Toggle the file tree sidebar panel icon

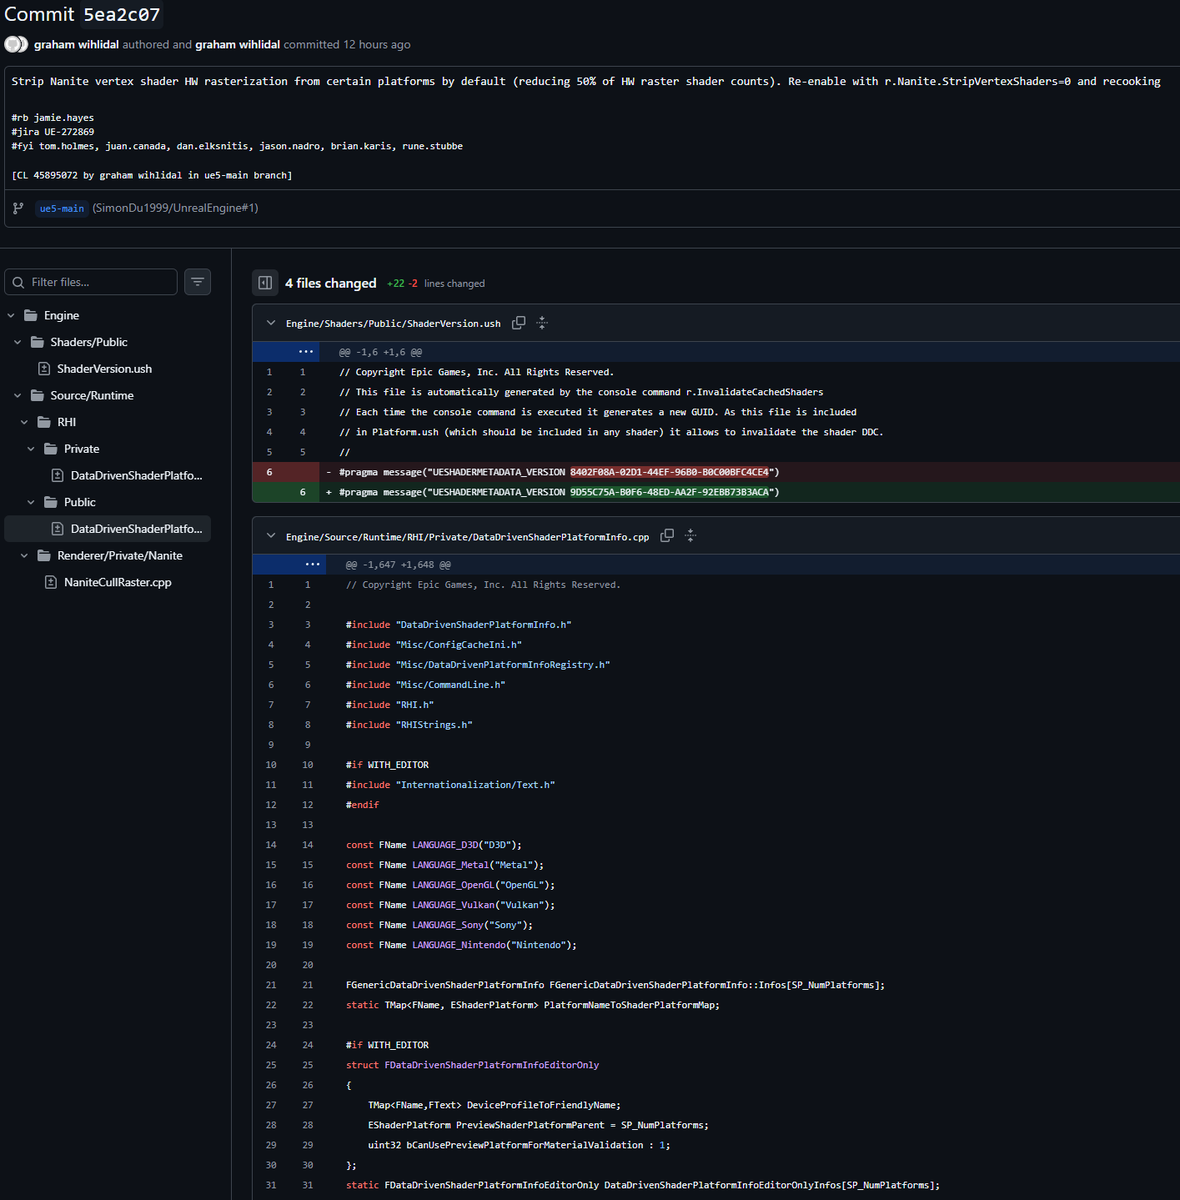point(265,283)
